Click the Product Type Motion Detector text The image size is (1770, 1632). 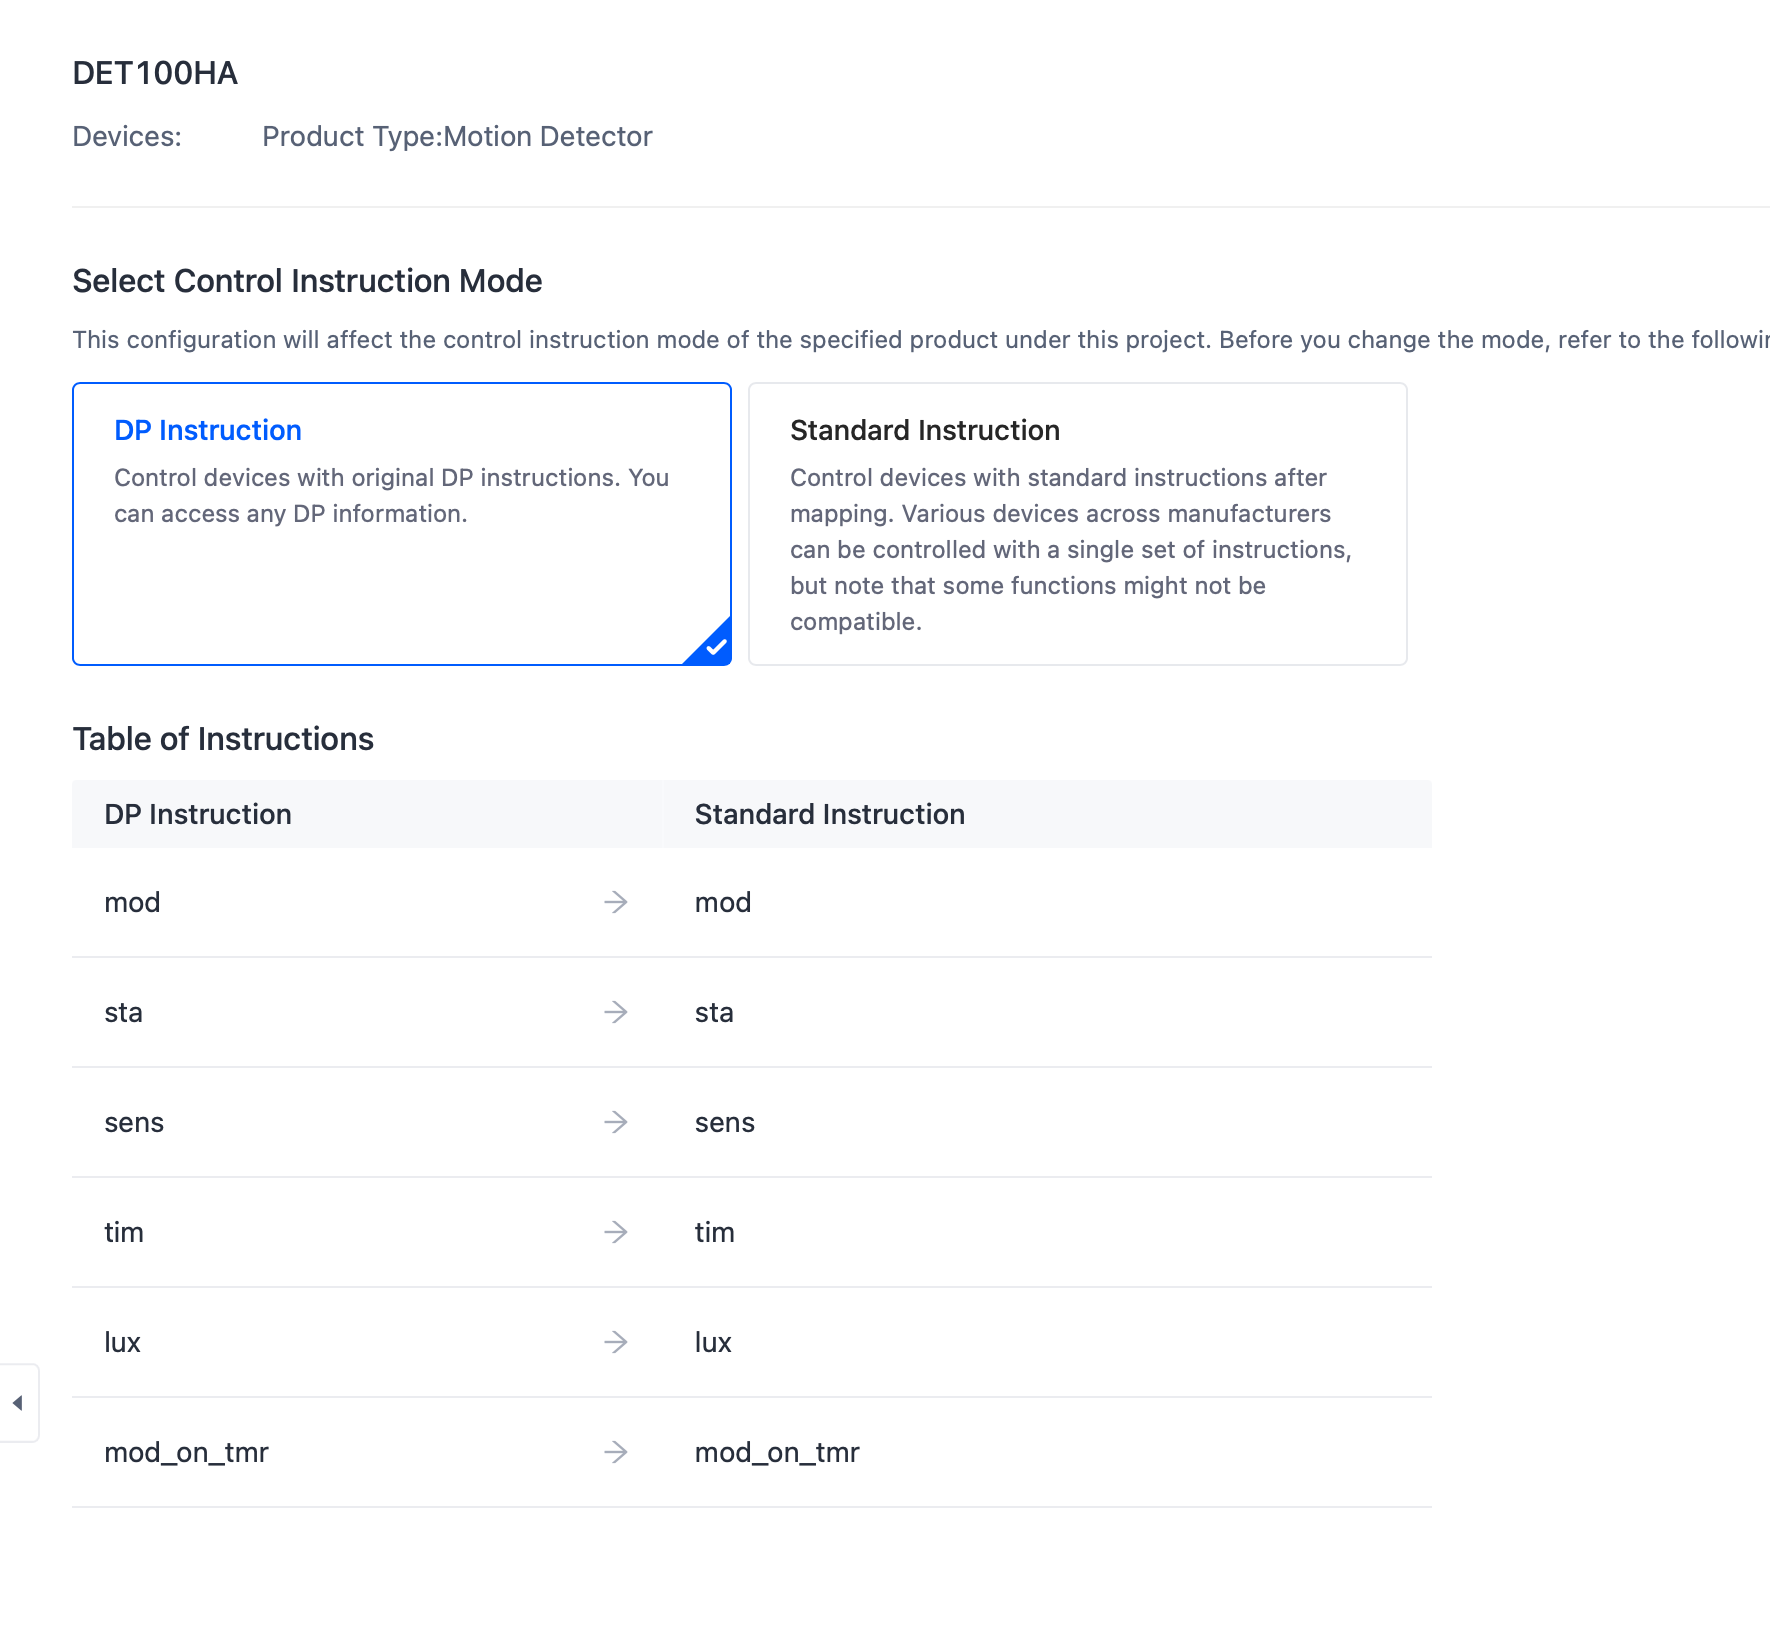[457, 136]
